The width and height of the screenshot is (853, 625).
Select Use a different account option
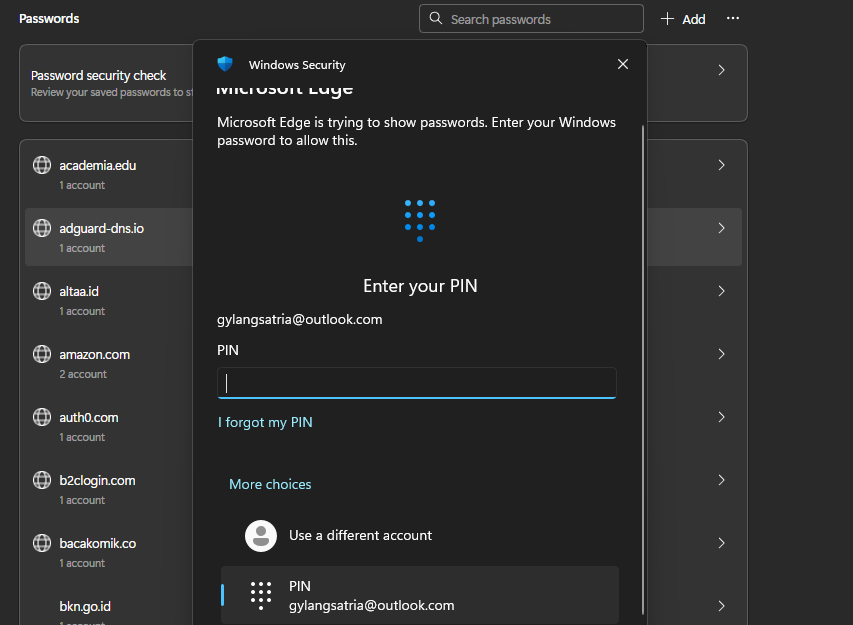point(360,536)
